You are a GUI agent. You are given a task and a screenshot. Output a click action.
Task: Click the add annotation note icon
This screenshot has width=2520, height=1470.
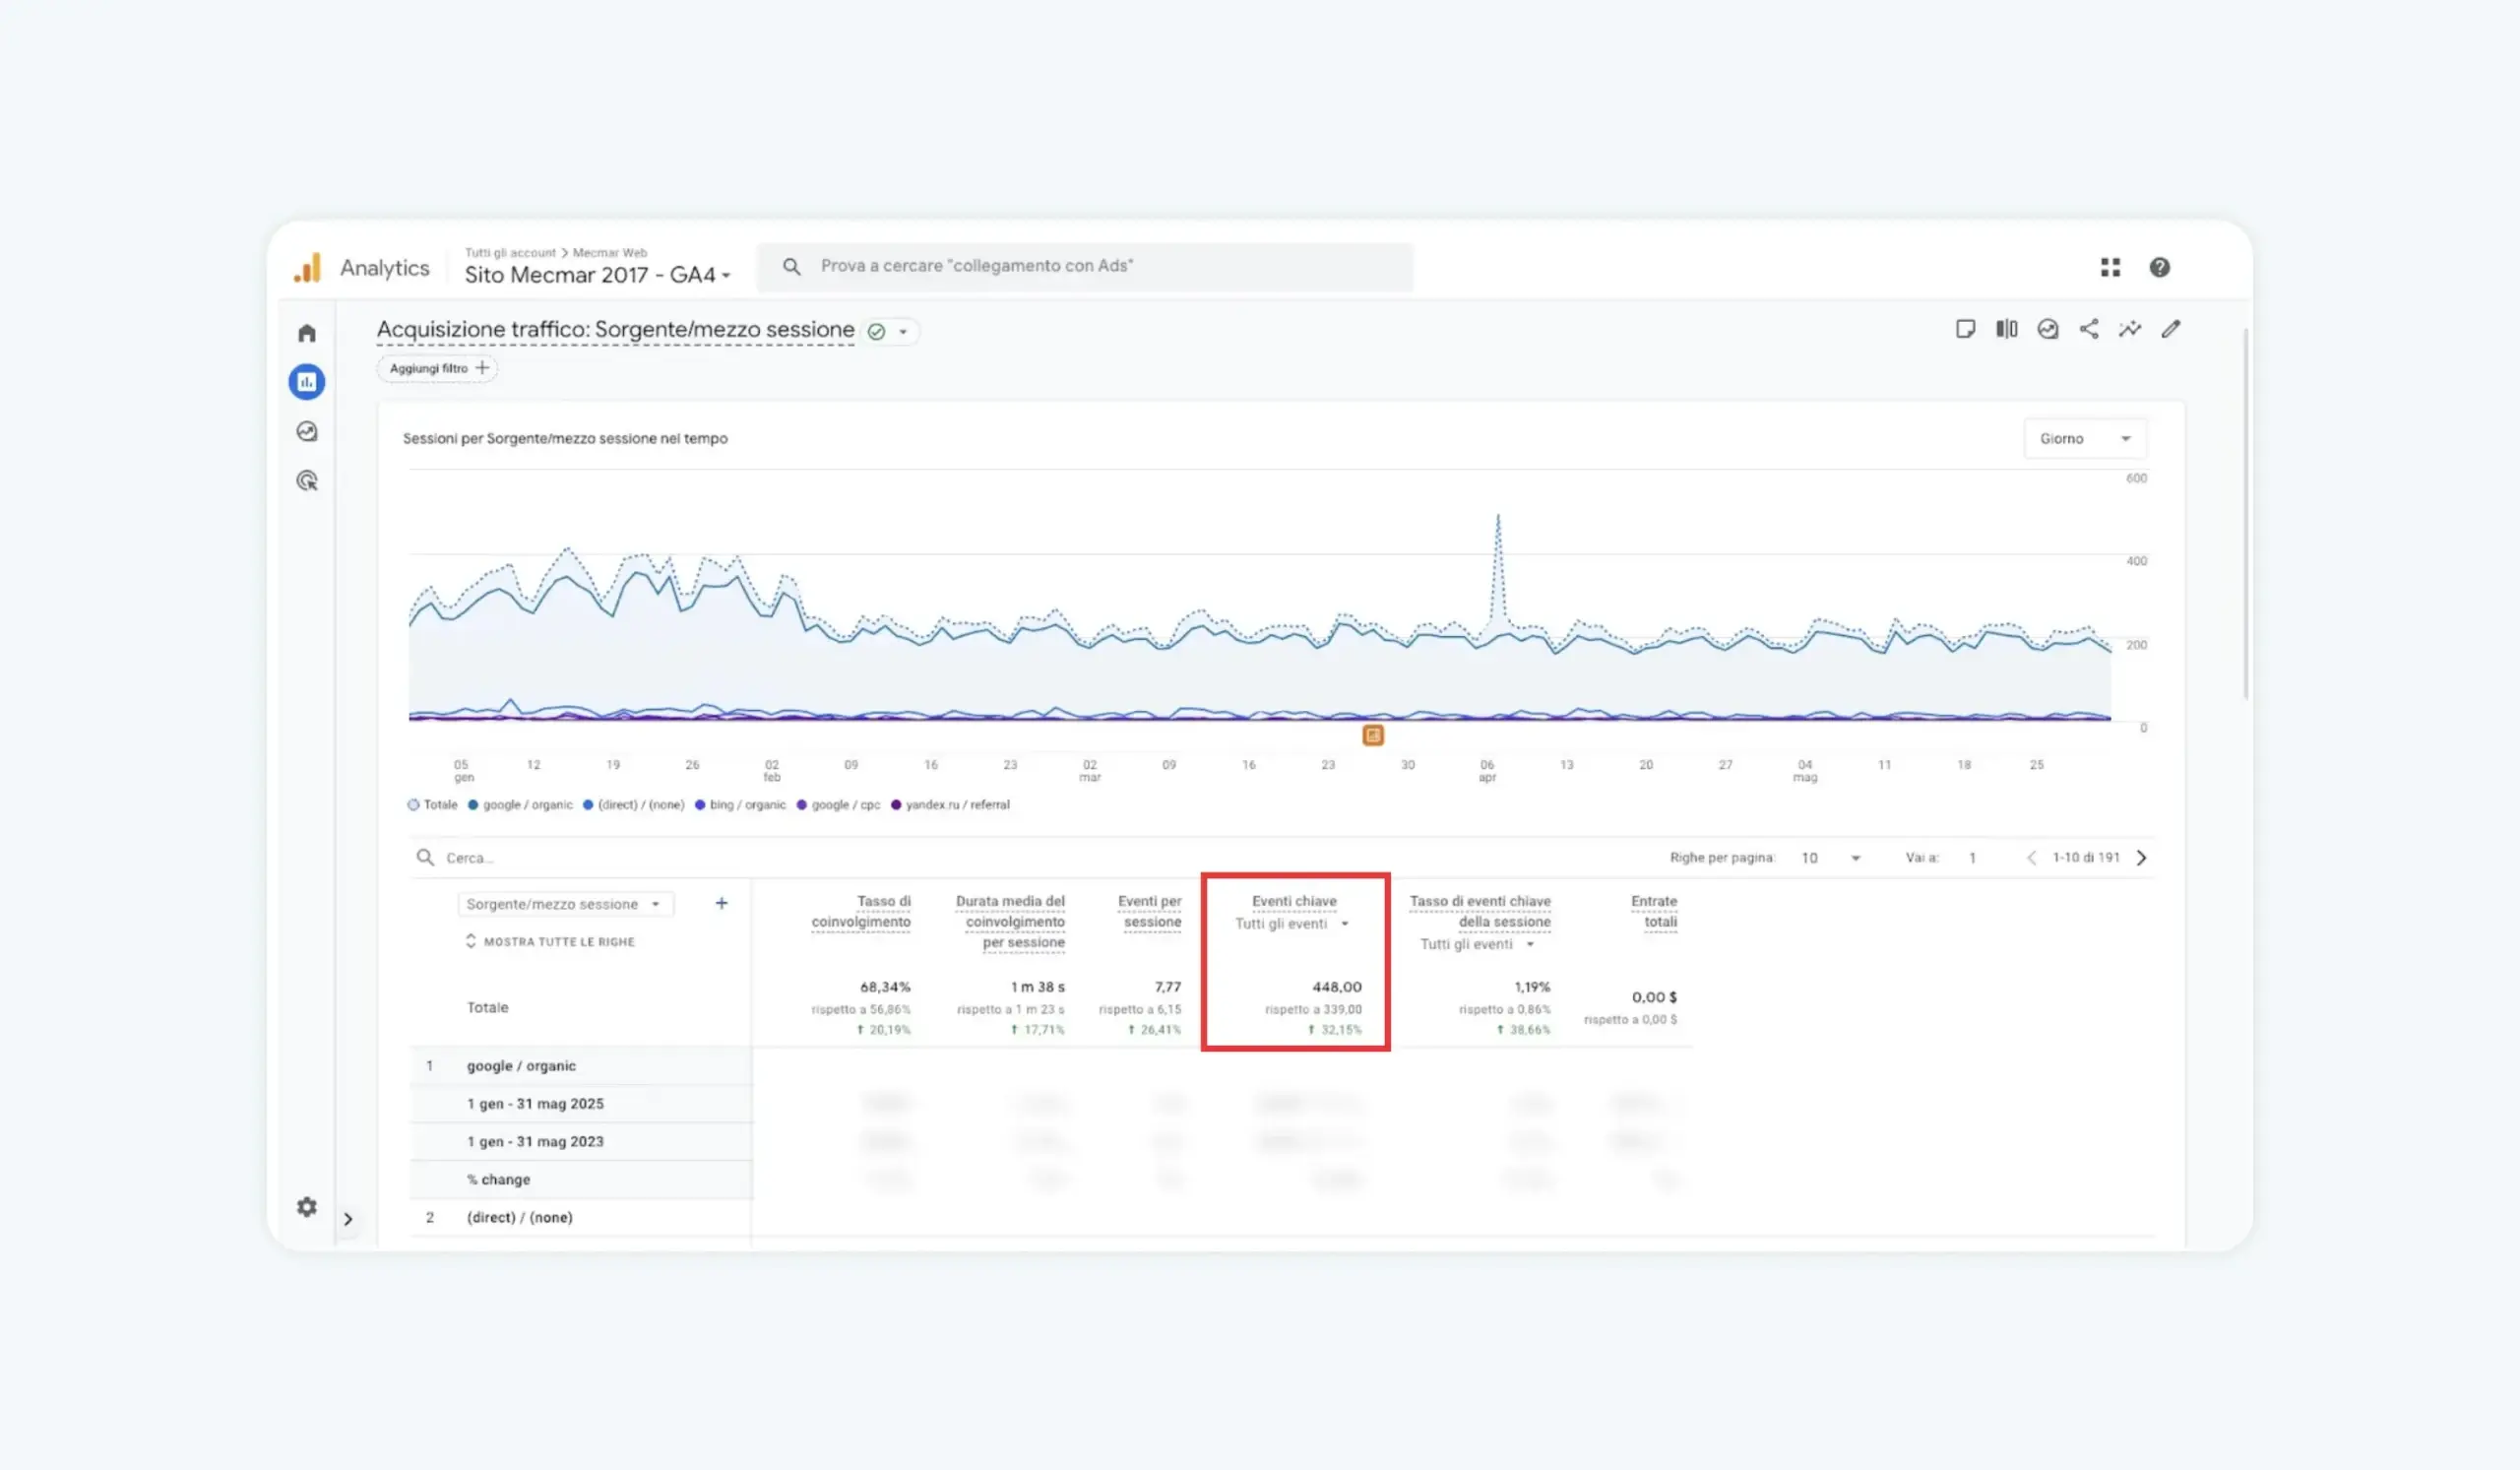[1965, 329]
